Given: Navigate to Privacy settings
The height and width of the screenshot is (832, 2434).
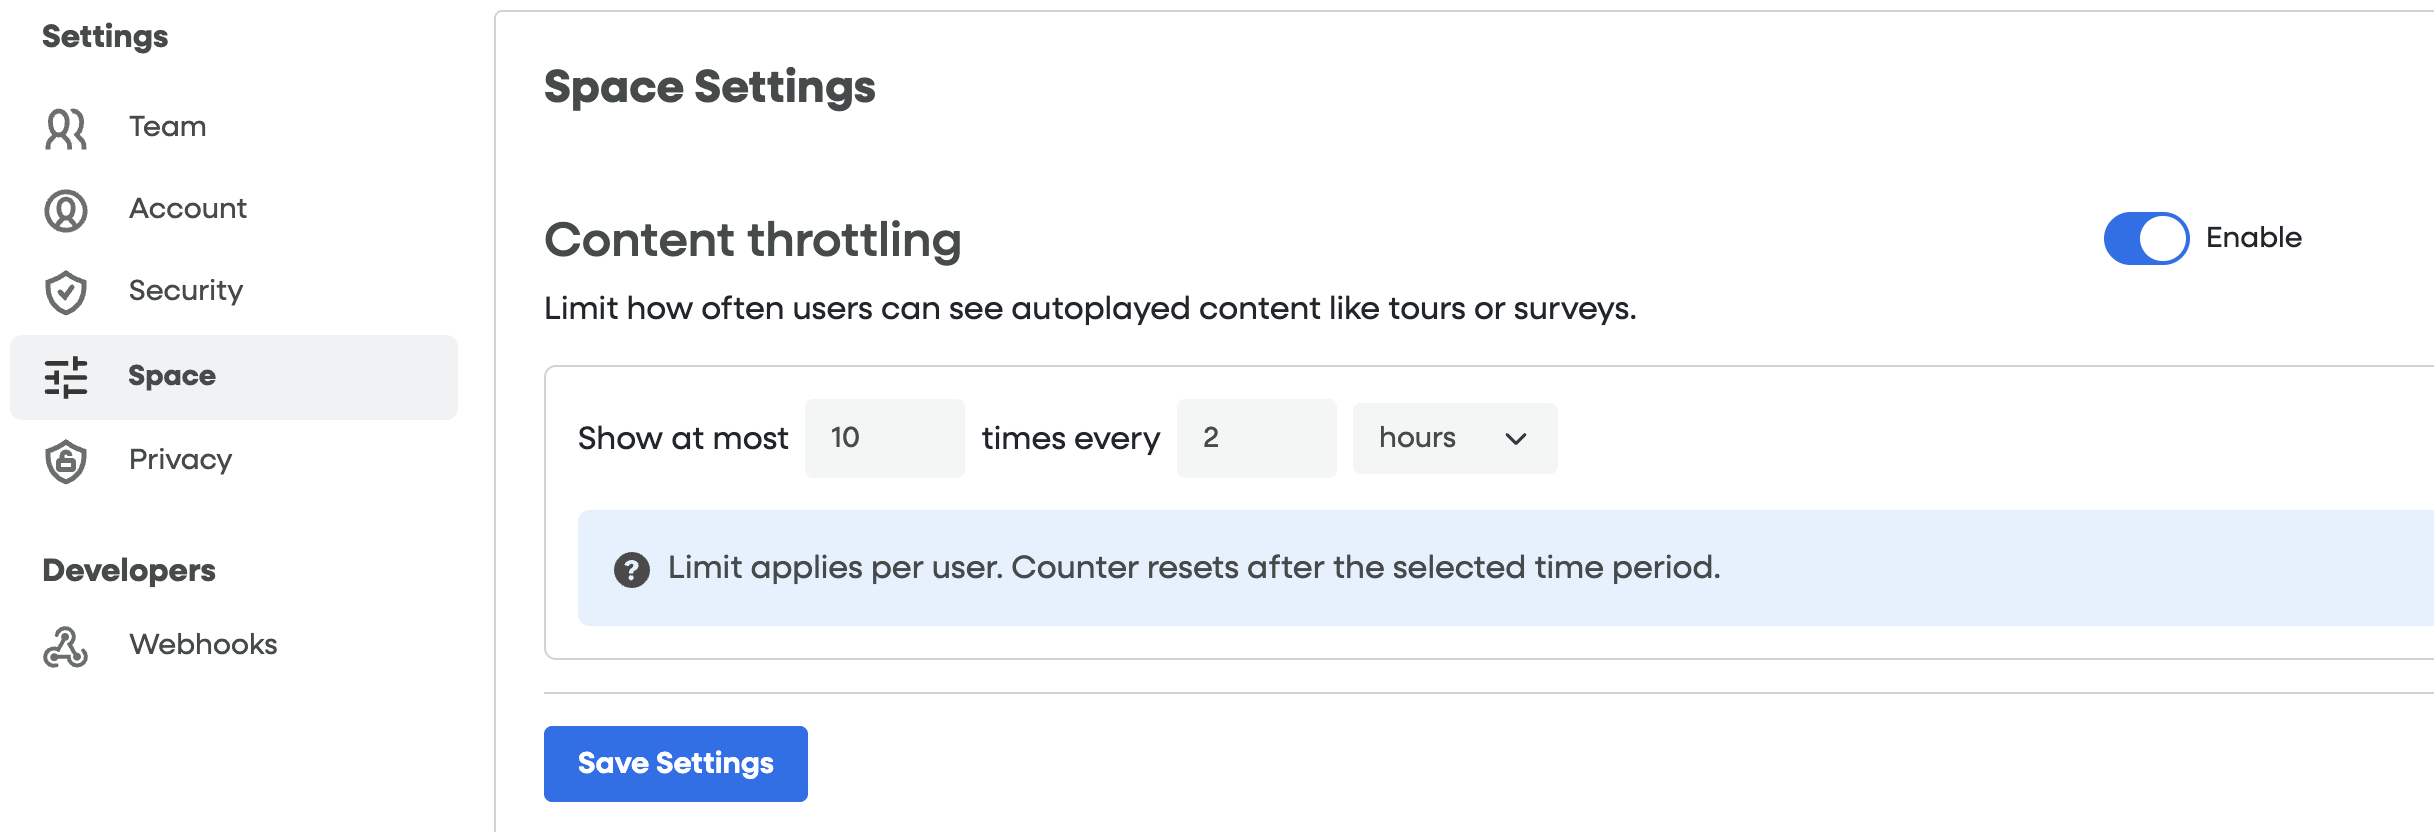Looking at the screenshot, I should pos(180,460).
